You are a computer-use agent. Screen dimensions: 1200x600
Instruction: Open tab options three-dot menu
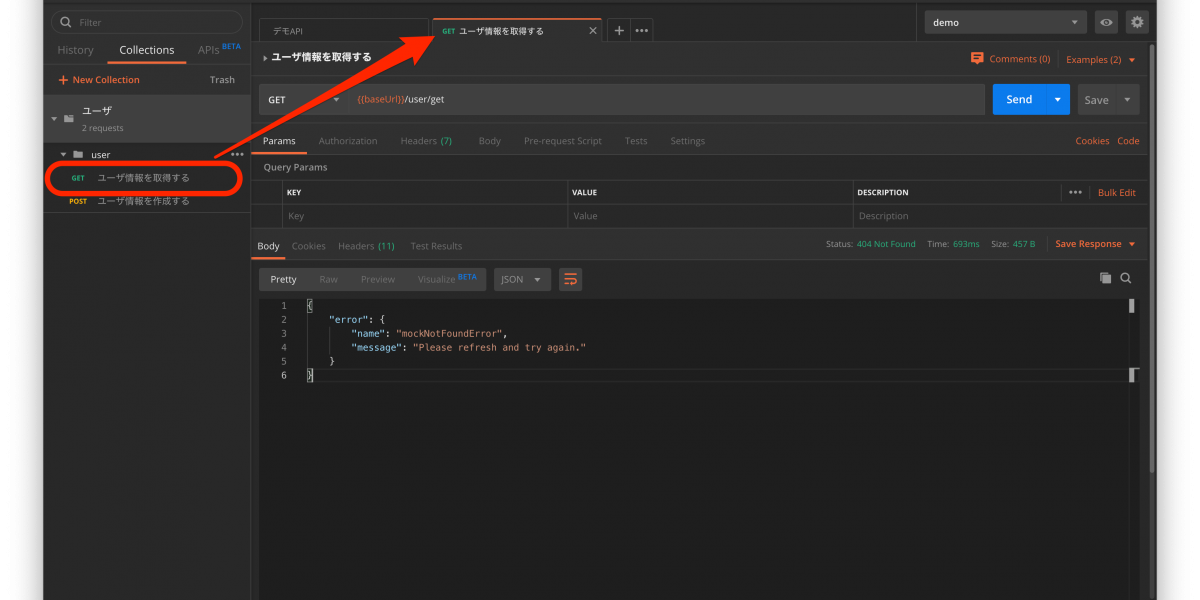[x=642, y=31]
